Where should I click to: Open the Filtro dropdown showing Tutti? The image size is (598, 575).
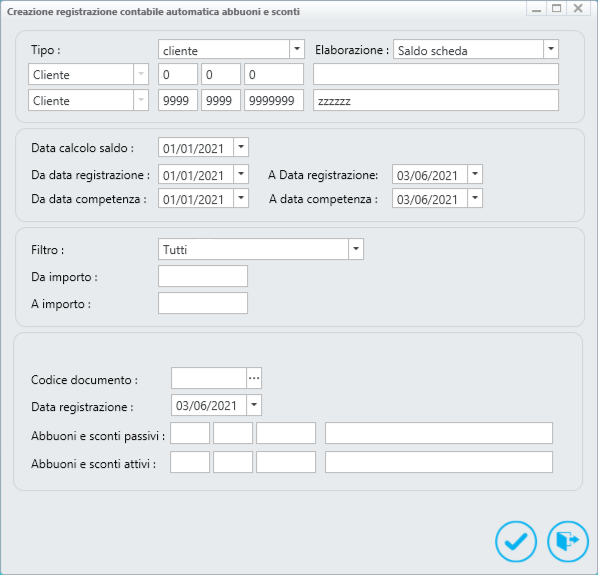click(356, 249)
